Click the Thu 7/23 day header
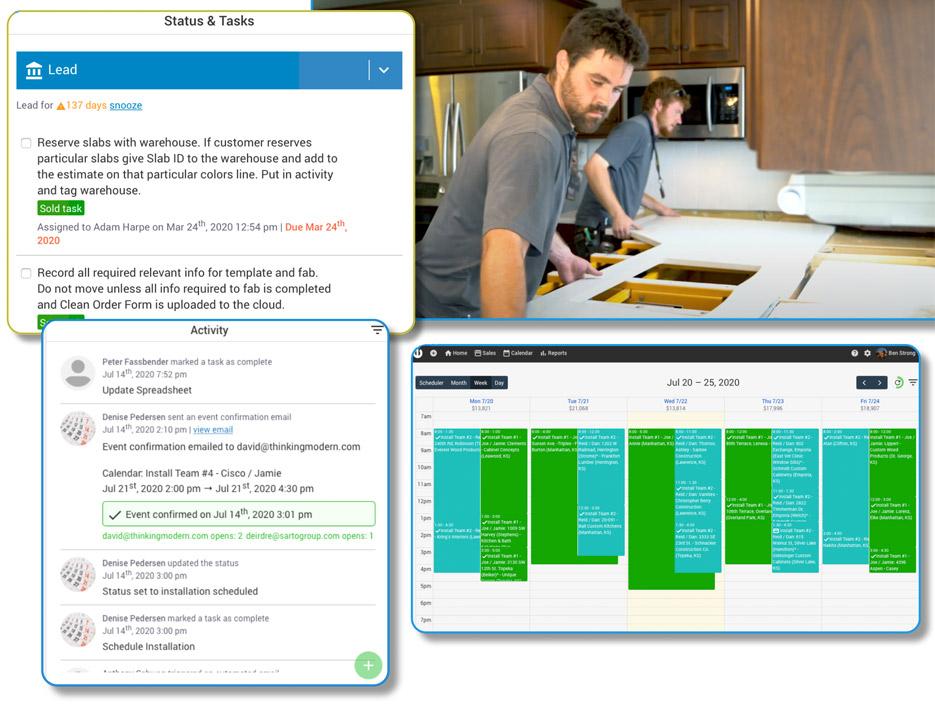Viewport: 935px width, 704px height. (773, 401)
